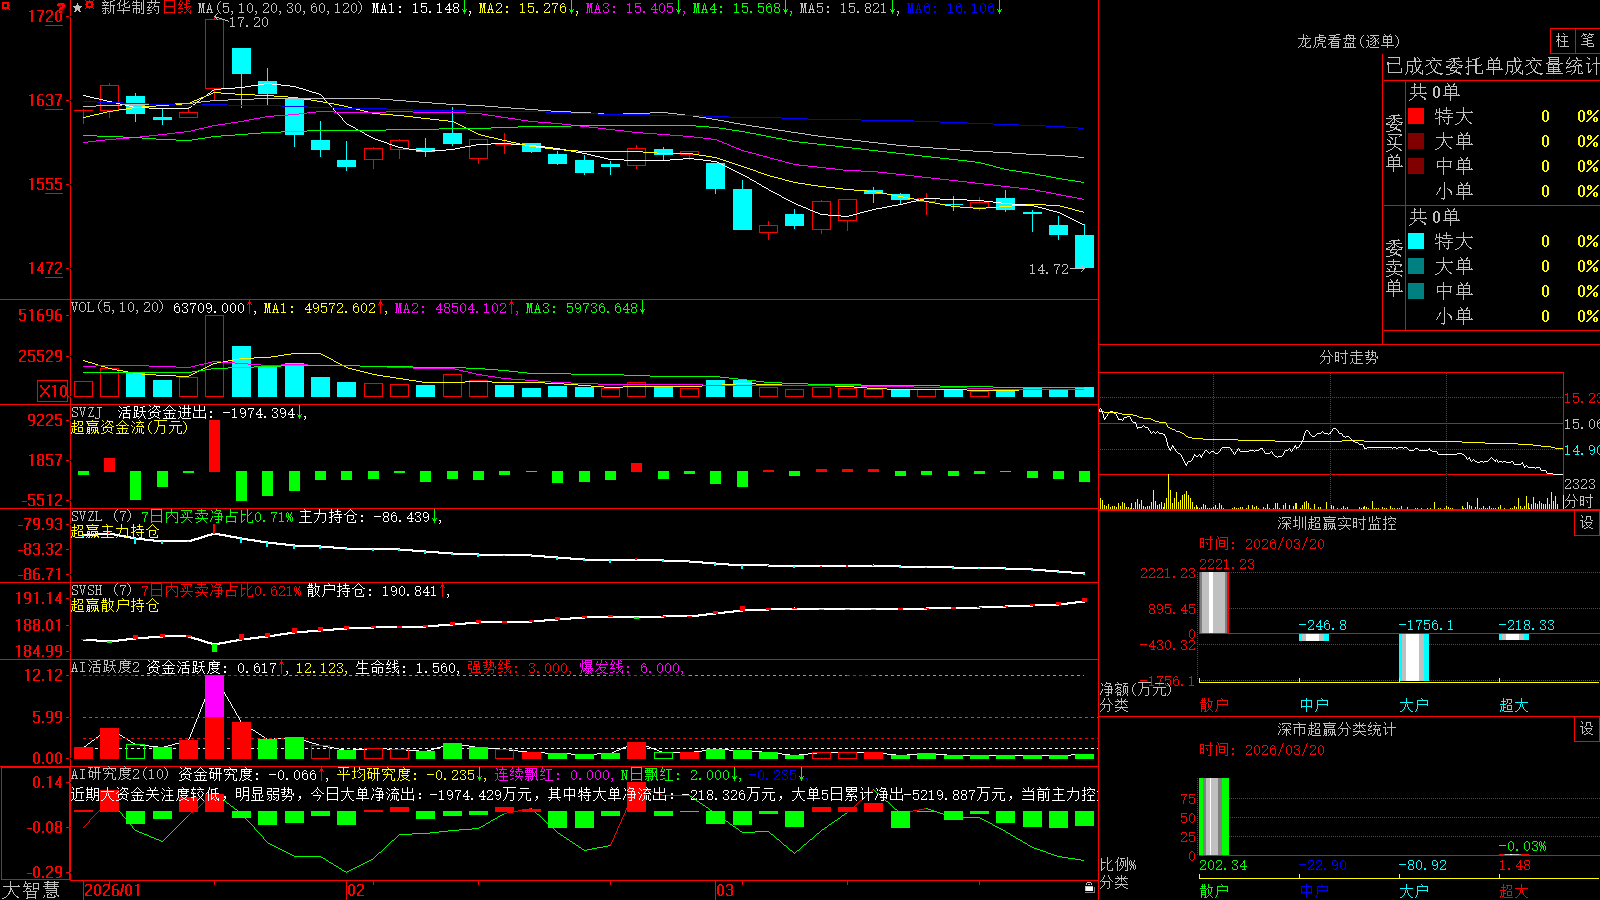Click the 大智慧 label at bottom-left

(x=31, y=890)
